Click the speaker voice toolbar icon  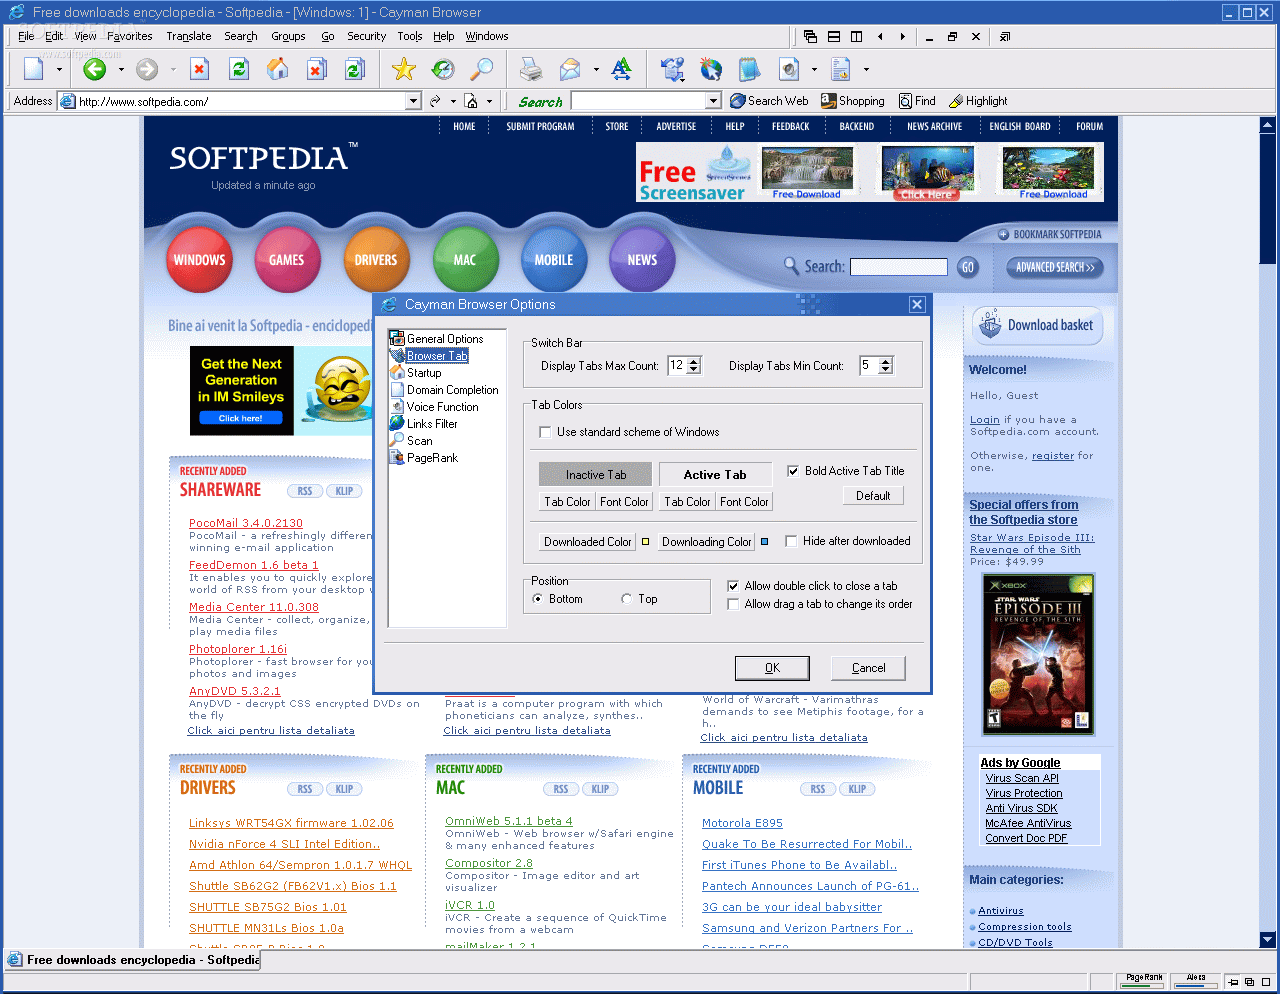[789, 69]
